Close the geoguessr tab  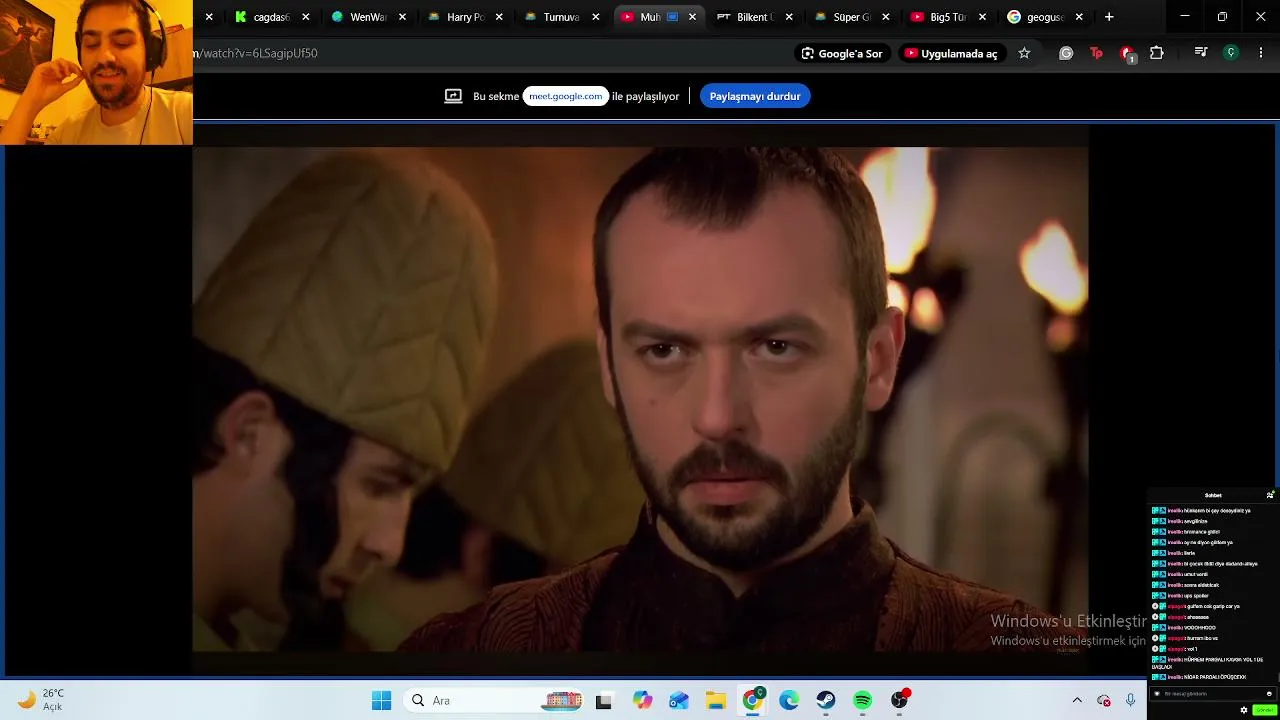tap(1079, 17)
